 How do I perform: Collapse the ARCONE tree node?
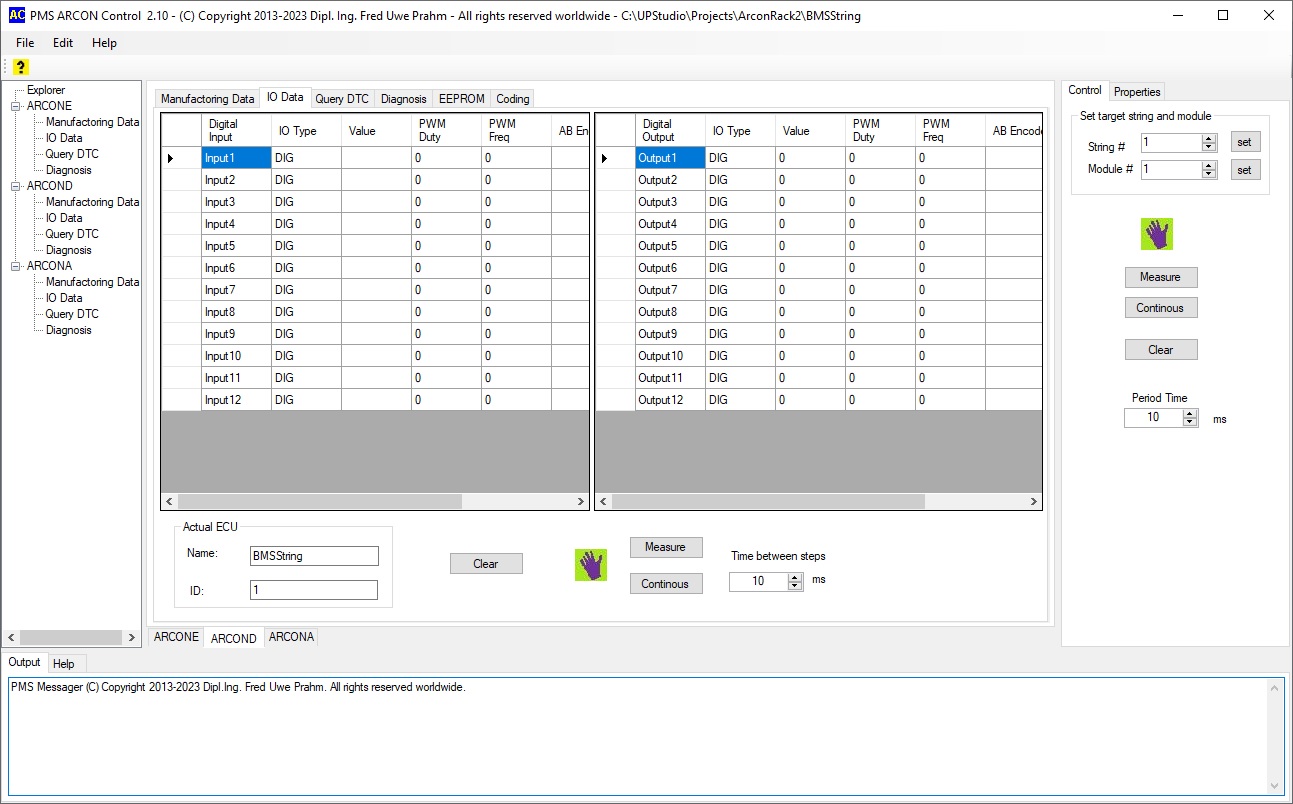pyautogui.click(x=16, y=106)
